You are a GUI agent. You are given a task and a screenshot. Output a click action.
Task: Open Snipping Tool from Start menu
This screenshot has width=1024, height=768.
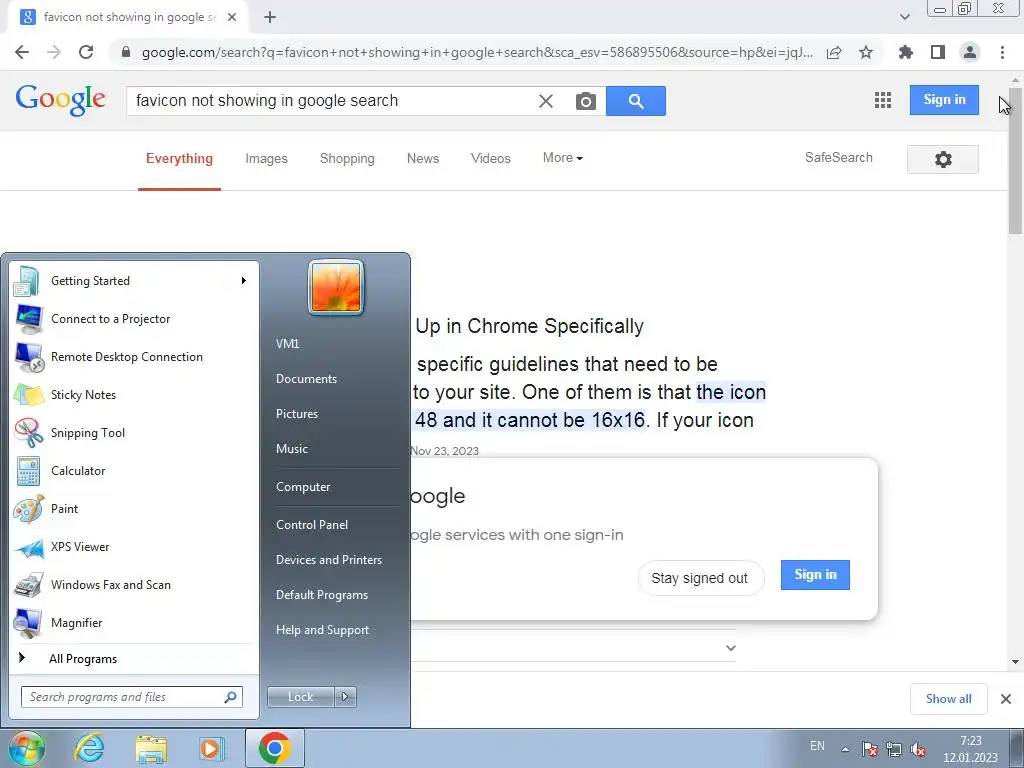134,432
